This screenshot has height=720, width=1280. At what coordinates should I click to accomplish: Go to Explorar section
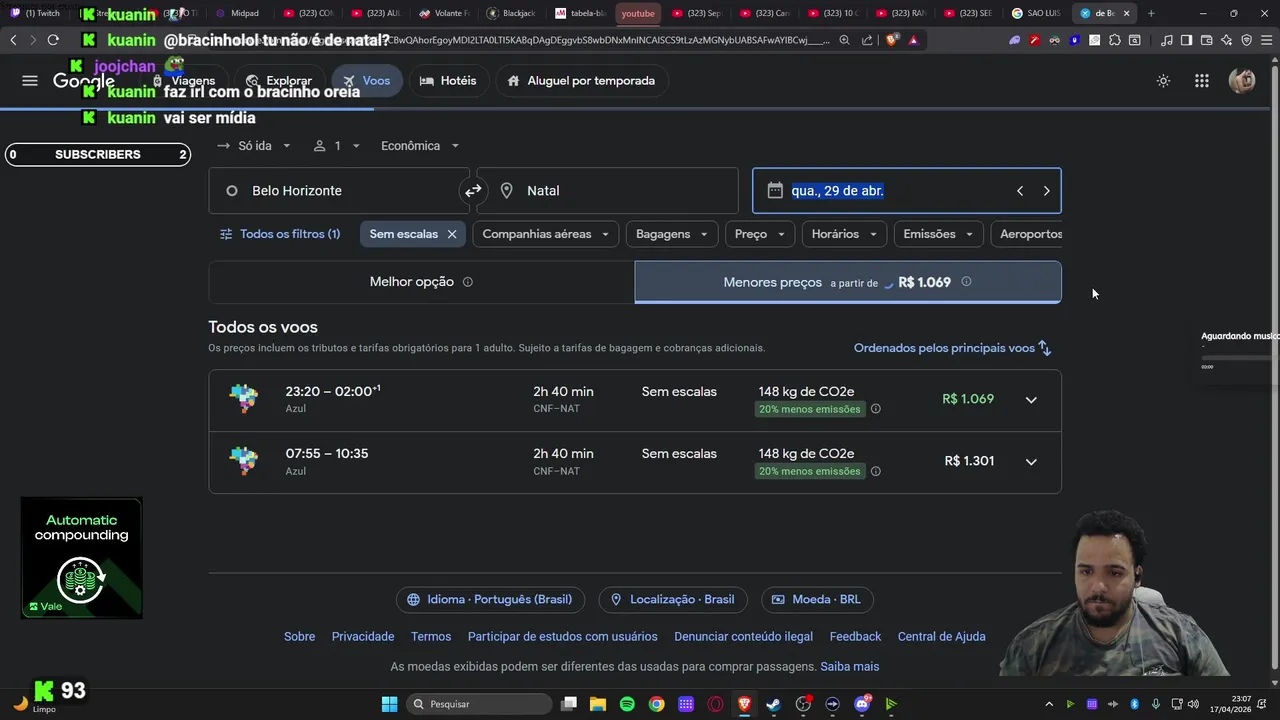[x=279, y=81]
